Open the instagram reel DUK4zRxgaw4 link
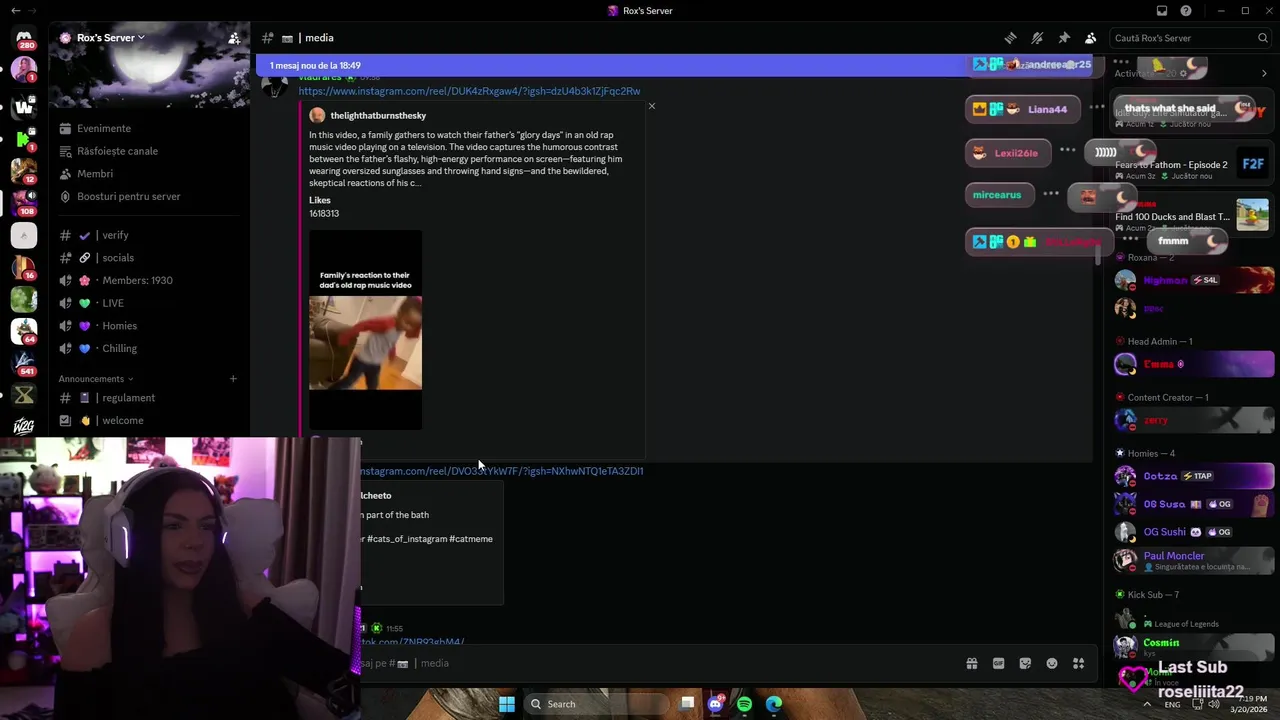The width and height of the screenshot is (1280, 720). click(469, 91)
